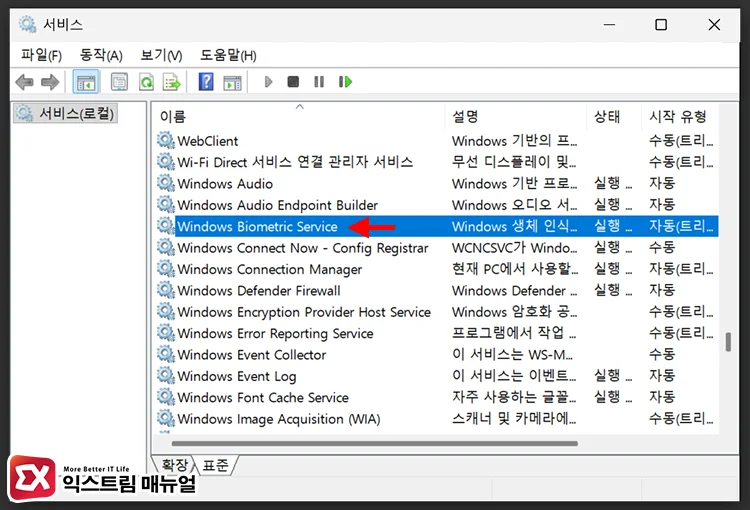Click the Restart Service icon

coord(345,82)
